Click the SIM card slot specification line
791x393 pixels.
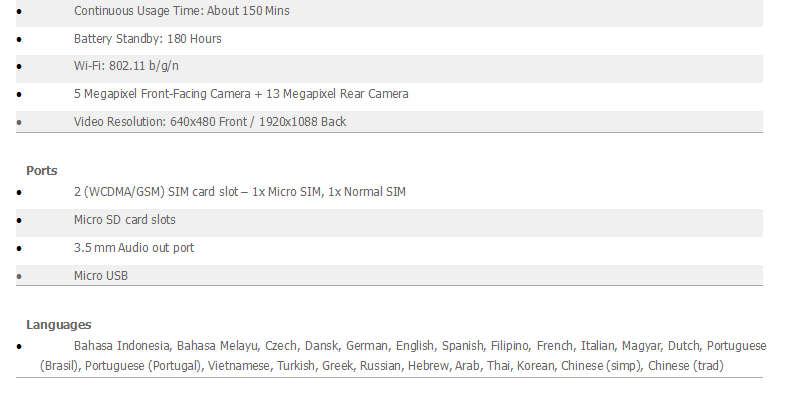(240, 192)
